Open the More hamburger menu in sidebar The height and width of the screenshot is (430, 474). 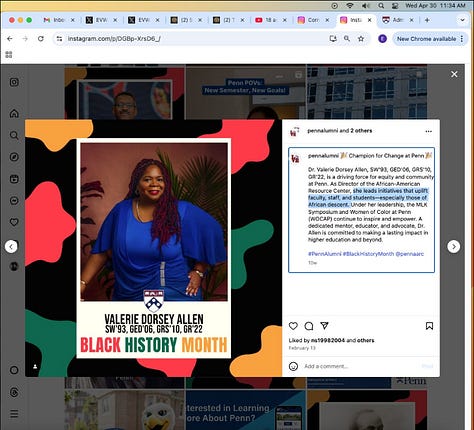pos(14,414)
